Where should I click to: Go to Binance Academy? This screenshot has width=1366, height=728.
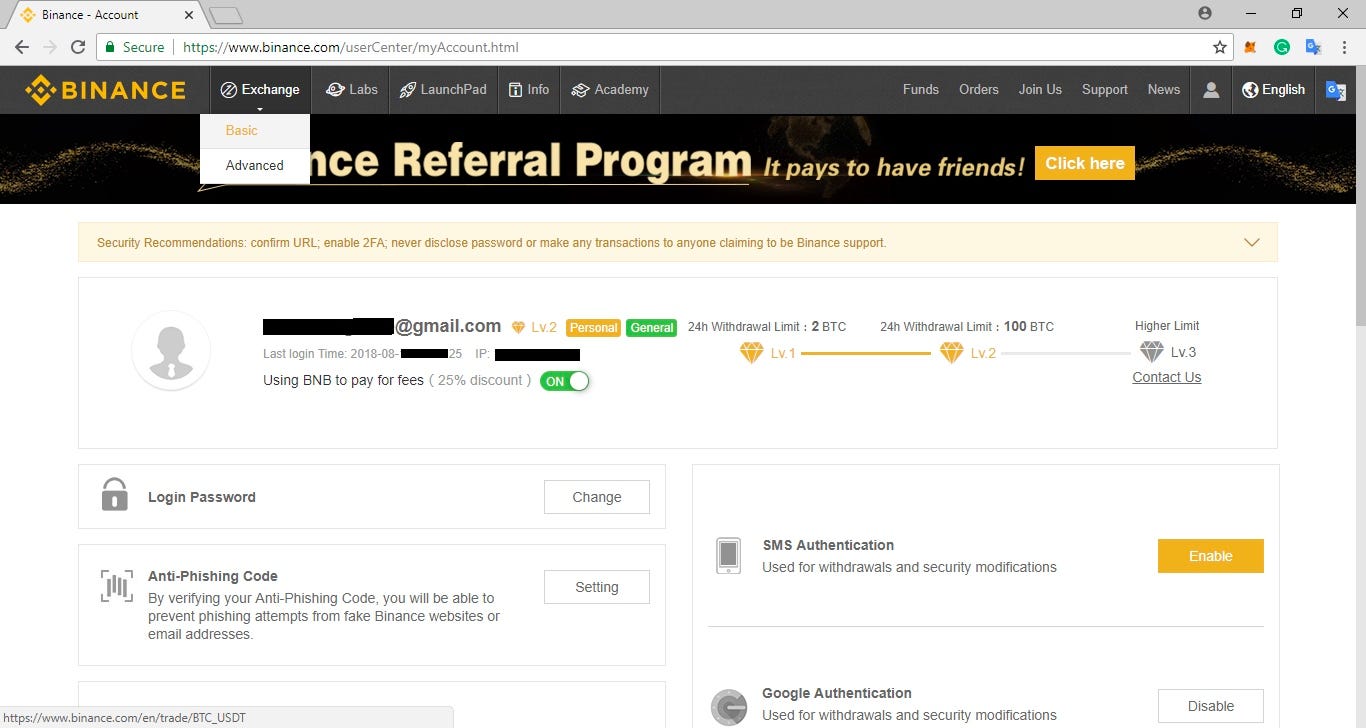[x=610, y=90]
